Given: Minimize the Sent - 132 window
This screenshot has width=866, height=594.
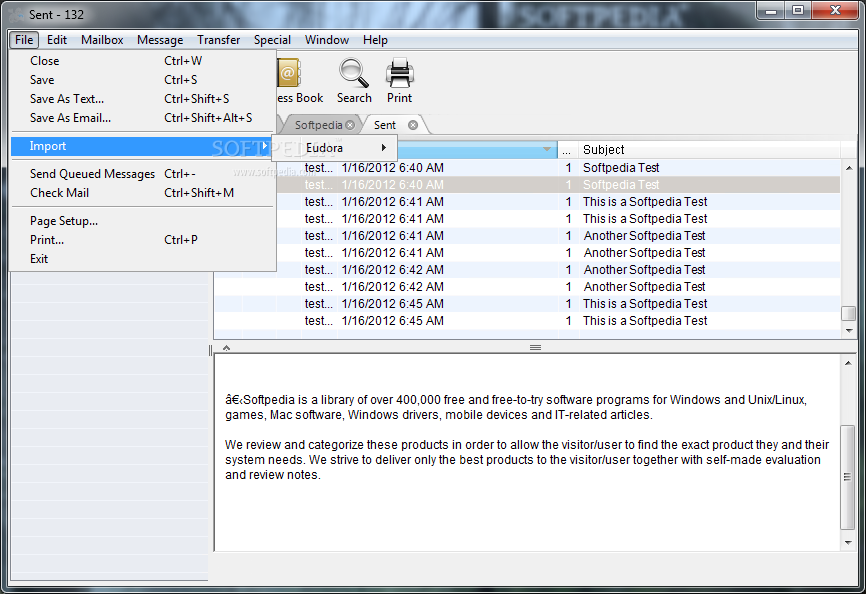Looking at the screenshot, I should [x=772, y=10].
